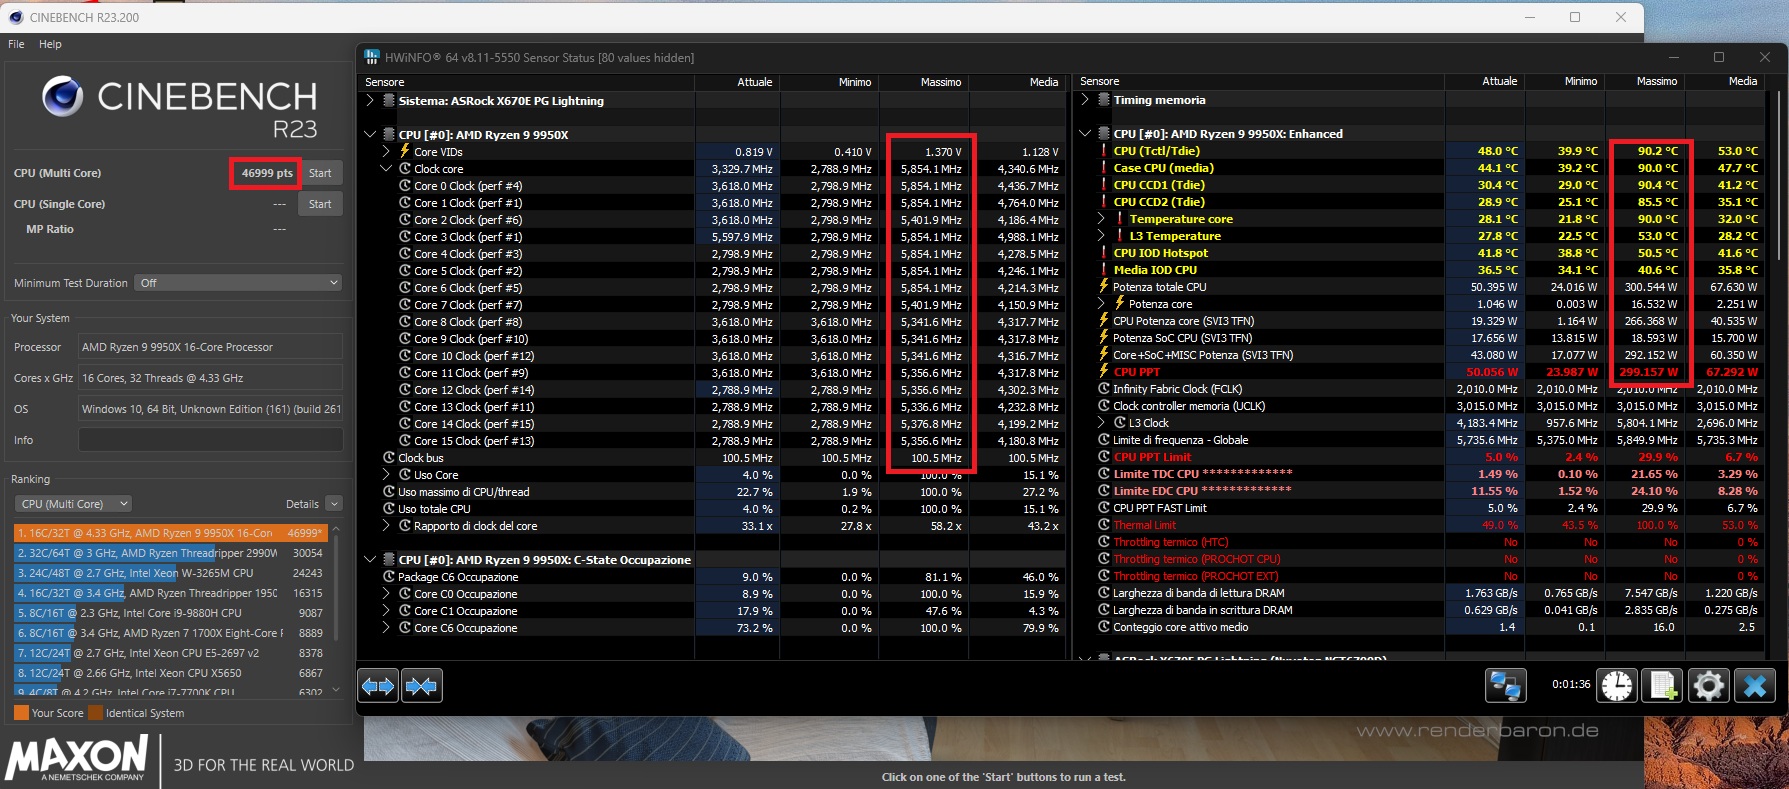This screenshot has width=1789, height=789.
Task: Click the icon beside Package C6 Occupazione
Action: [x=389, y=577]
